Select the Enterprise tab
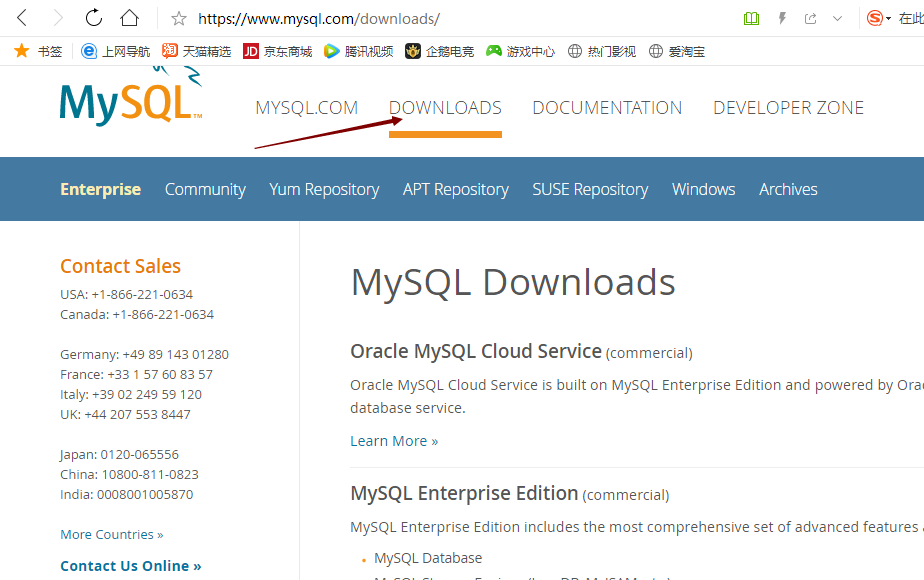This screenshot has height=580, width=924. click(x=100, y=189)
